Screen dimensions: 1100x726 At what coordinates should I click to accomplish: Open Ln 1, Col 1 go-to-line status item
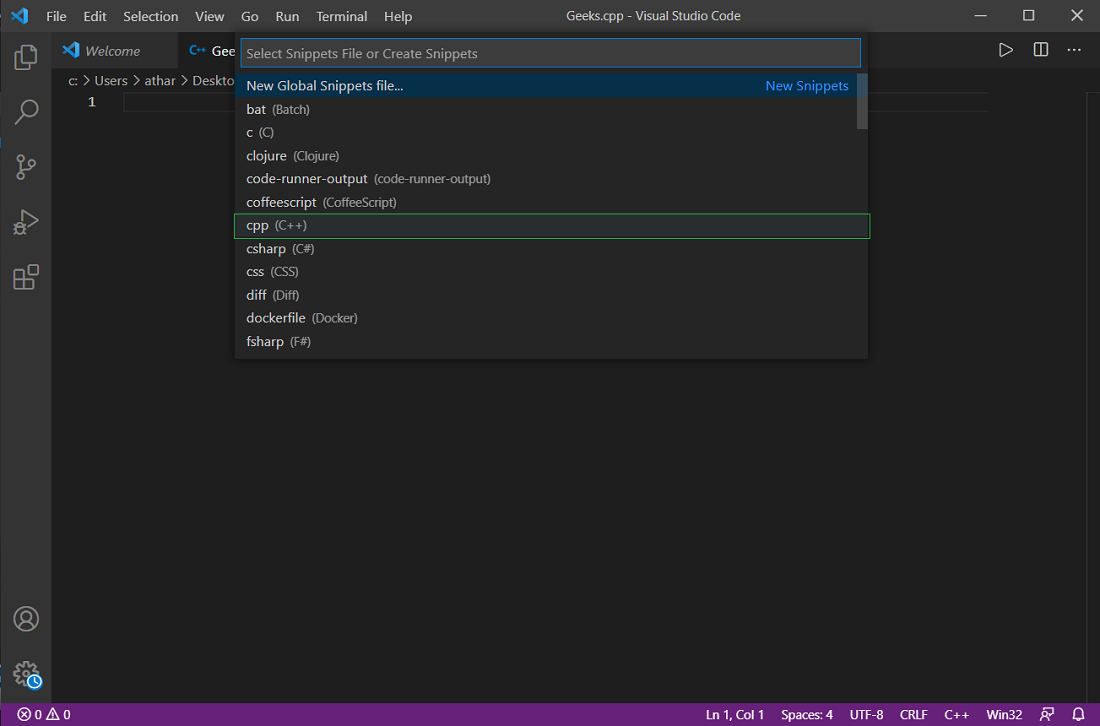coord(735,714)
